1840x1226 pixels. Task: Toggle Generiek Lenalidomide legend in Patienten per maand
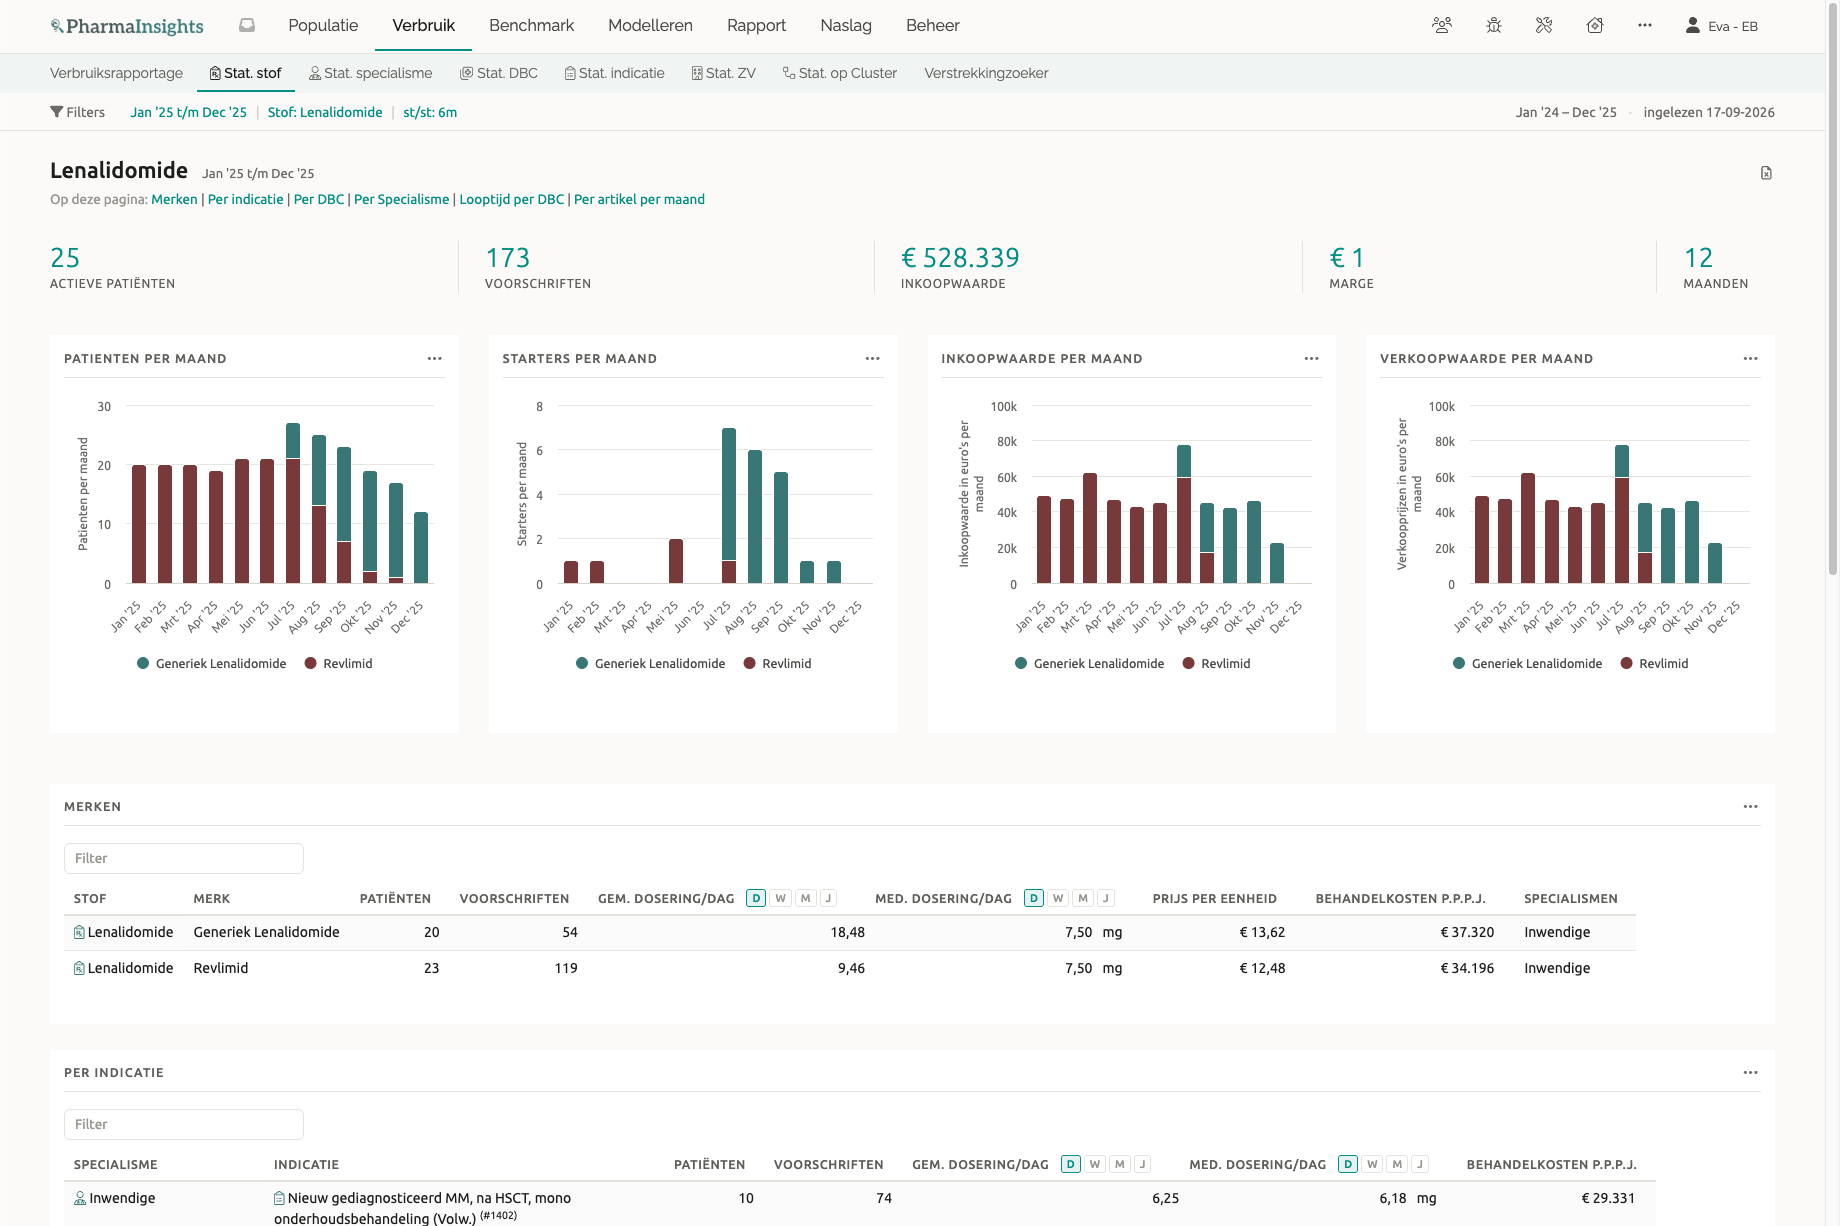(x=212, y=664)
